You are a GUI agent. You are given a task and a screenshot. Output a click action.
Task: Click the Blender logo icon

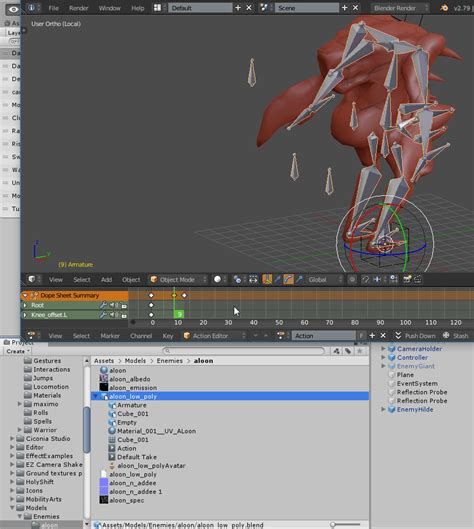click(444, 8)
